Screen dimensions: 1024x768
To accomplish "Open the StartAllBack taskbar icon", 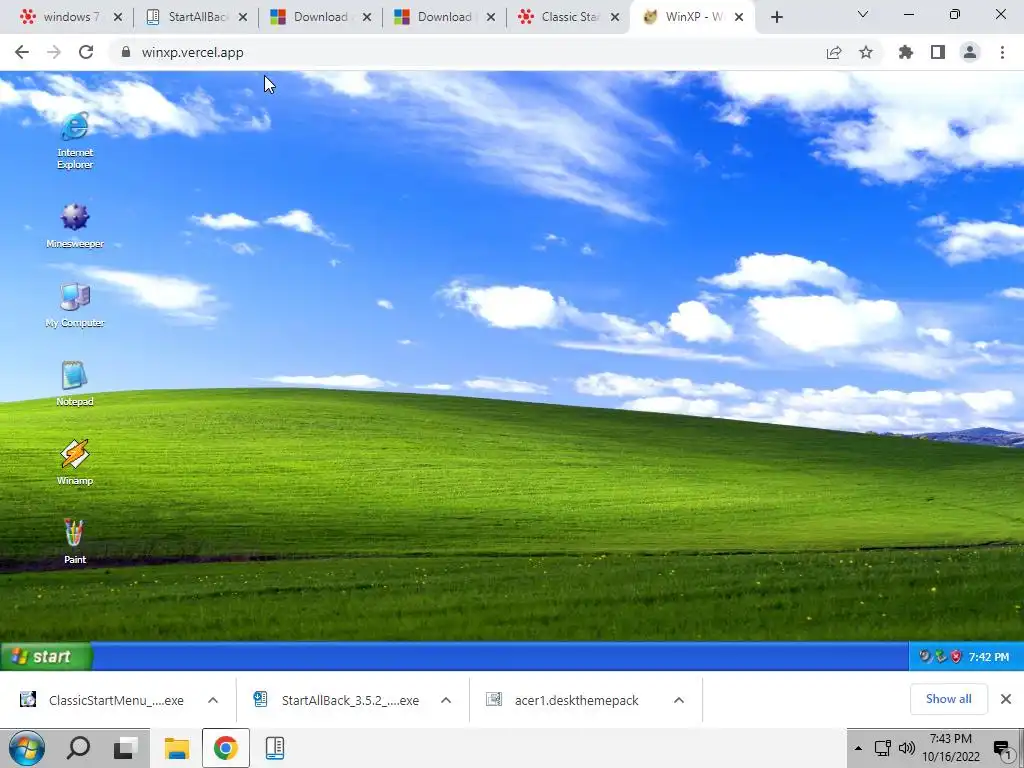I will (x=275, y=748).
